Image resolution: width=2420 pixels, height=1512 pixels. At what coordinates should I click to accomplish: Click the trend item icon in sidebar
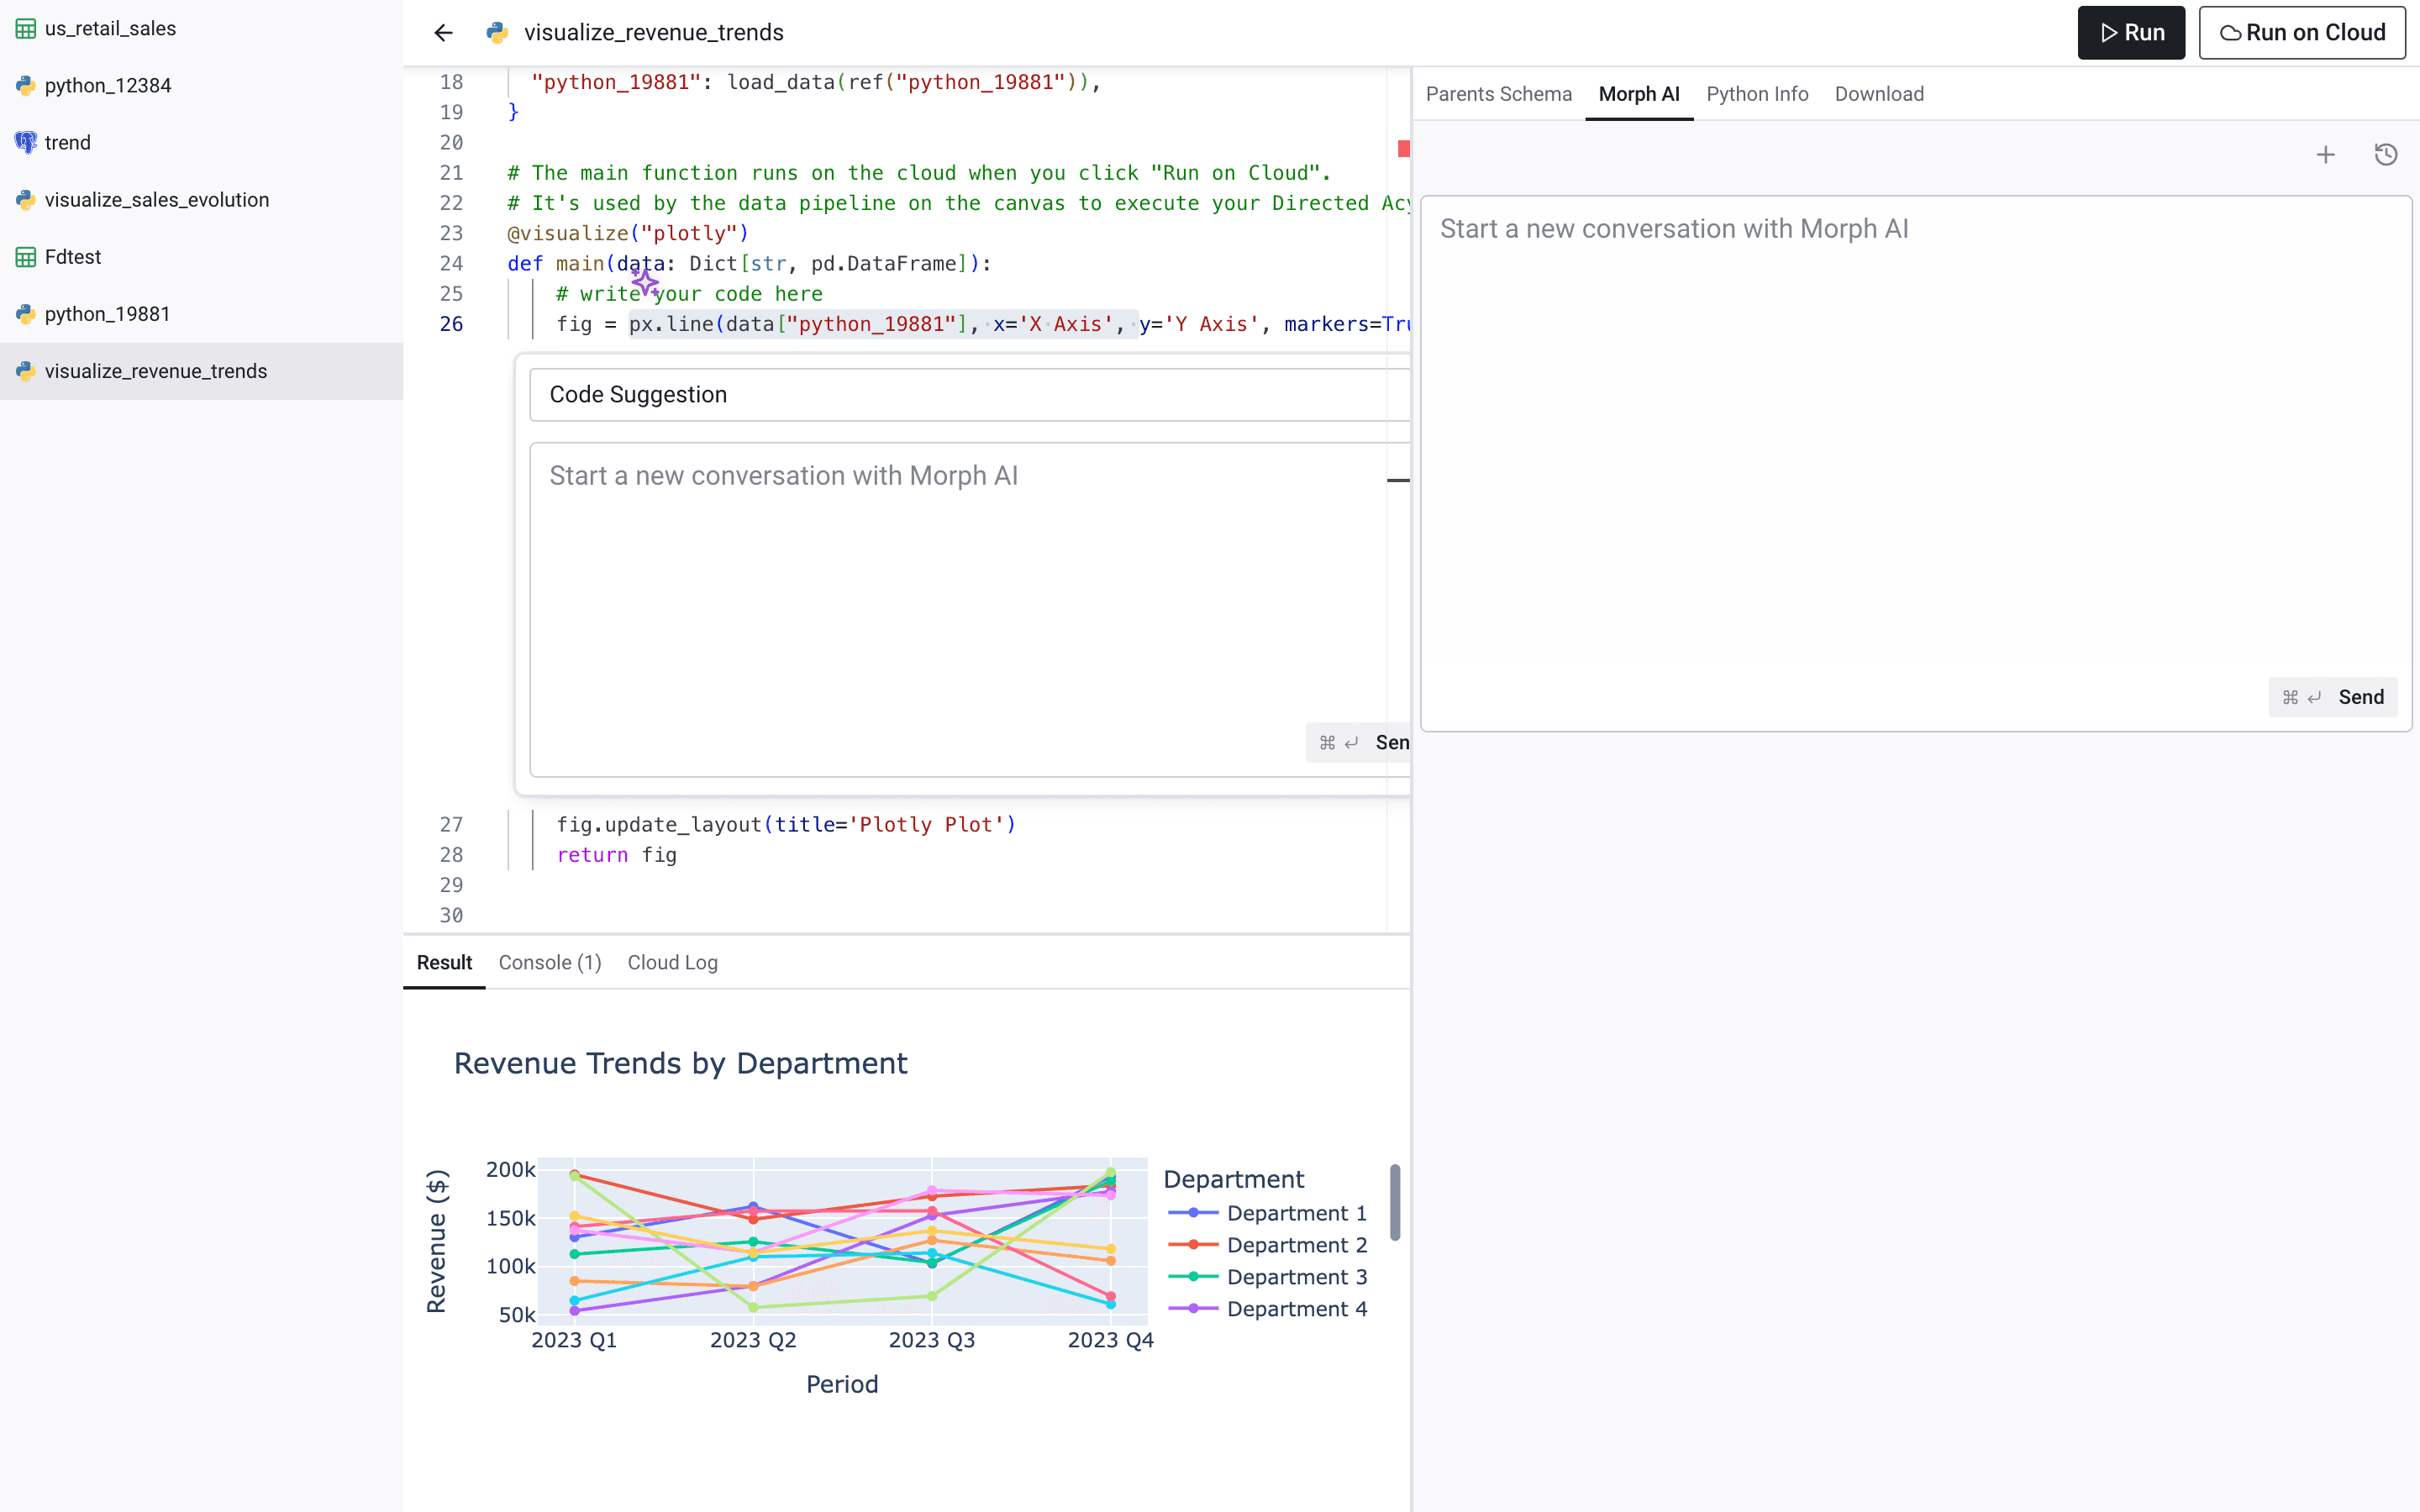coord(24,141)
